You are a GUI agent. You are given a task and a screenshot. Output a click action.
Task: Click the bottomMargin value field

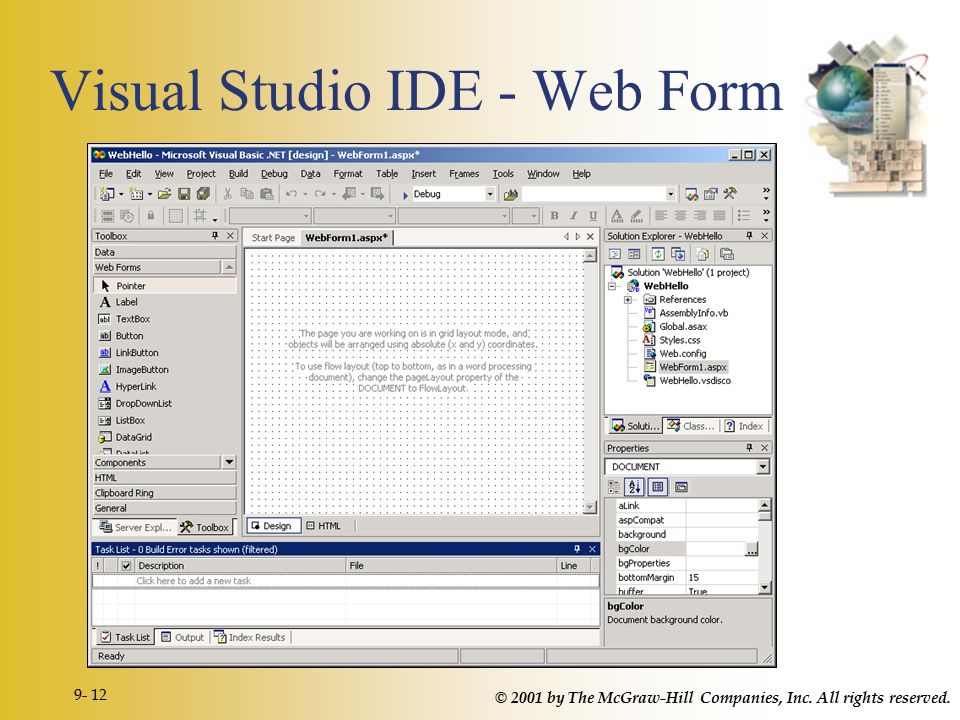(722, 578)
